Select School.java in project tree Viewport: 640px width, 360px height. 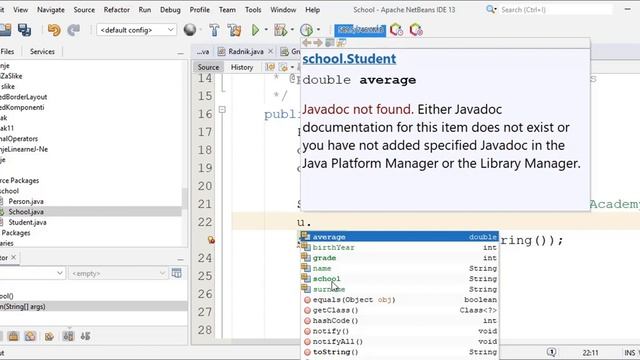coord(26,212)
